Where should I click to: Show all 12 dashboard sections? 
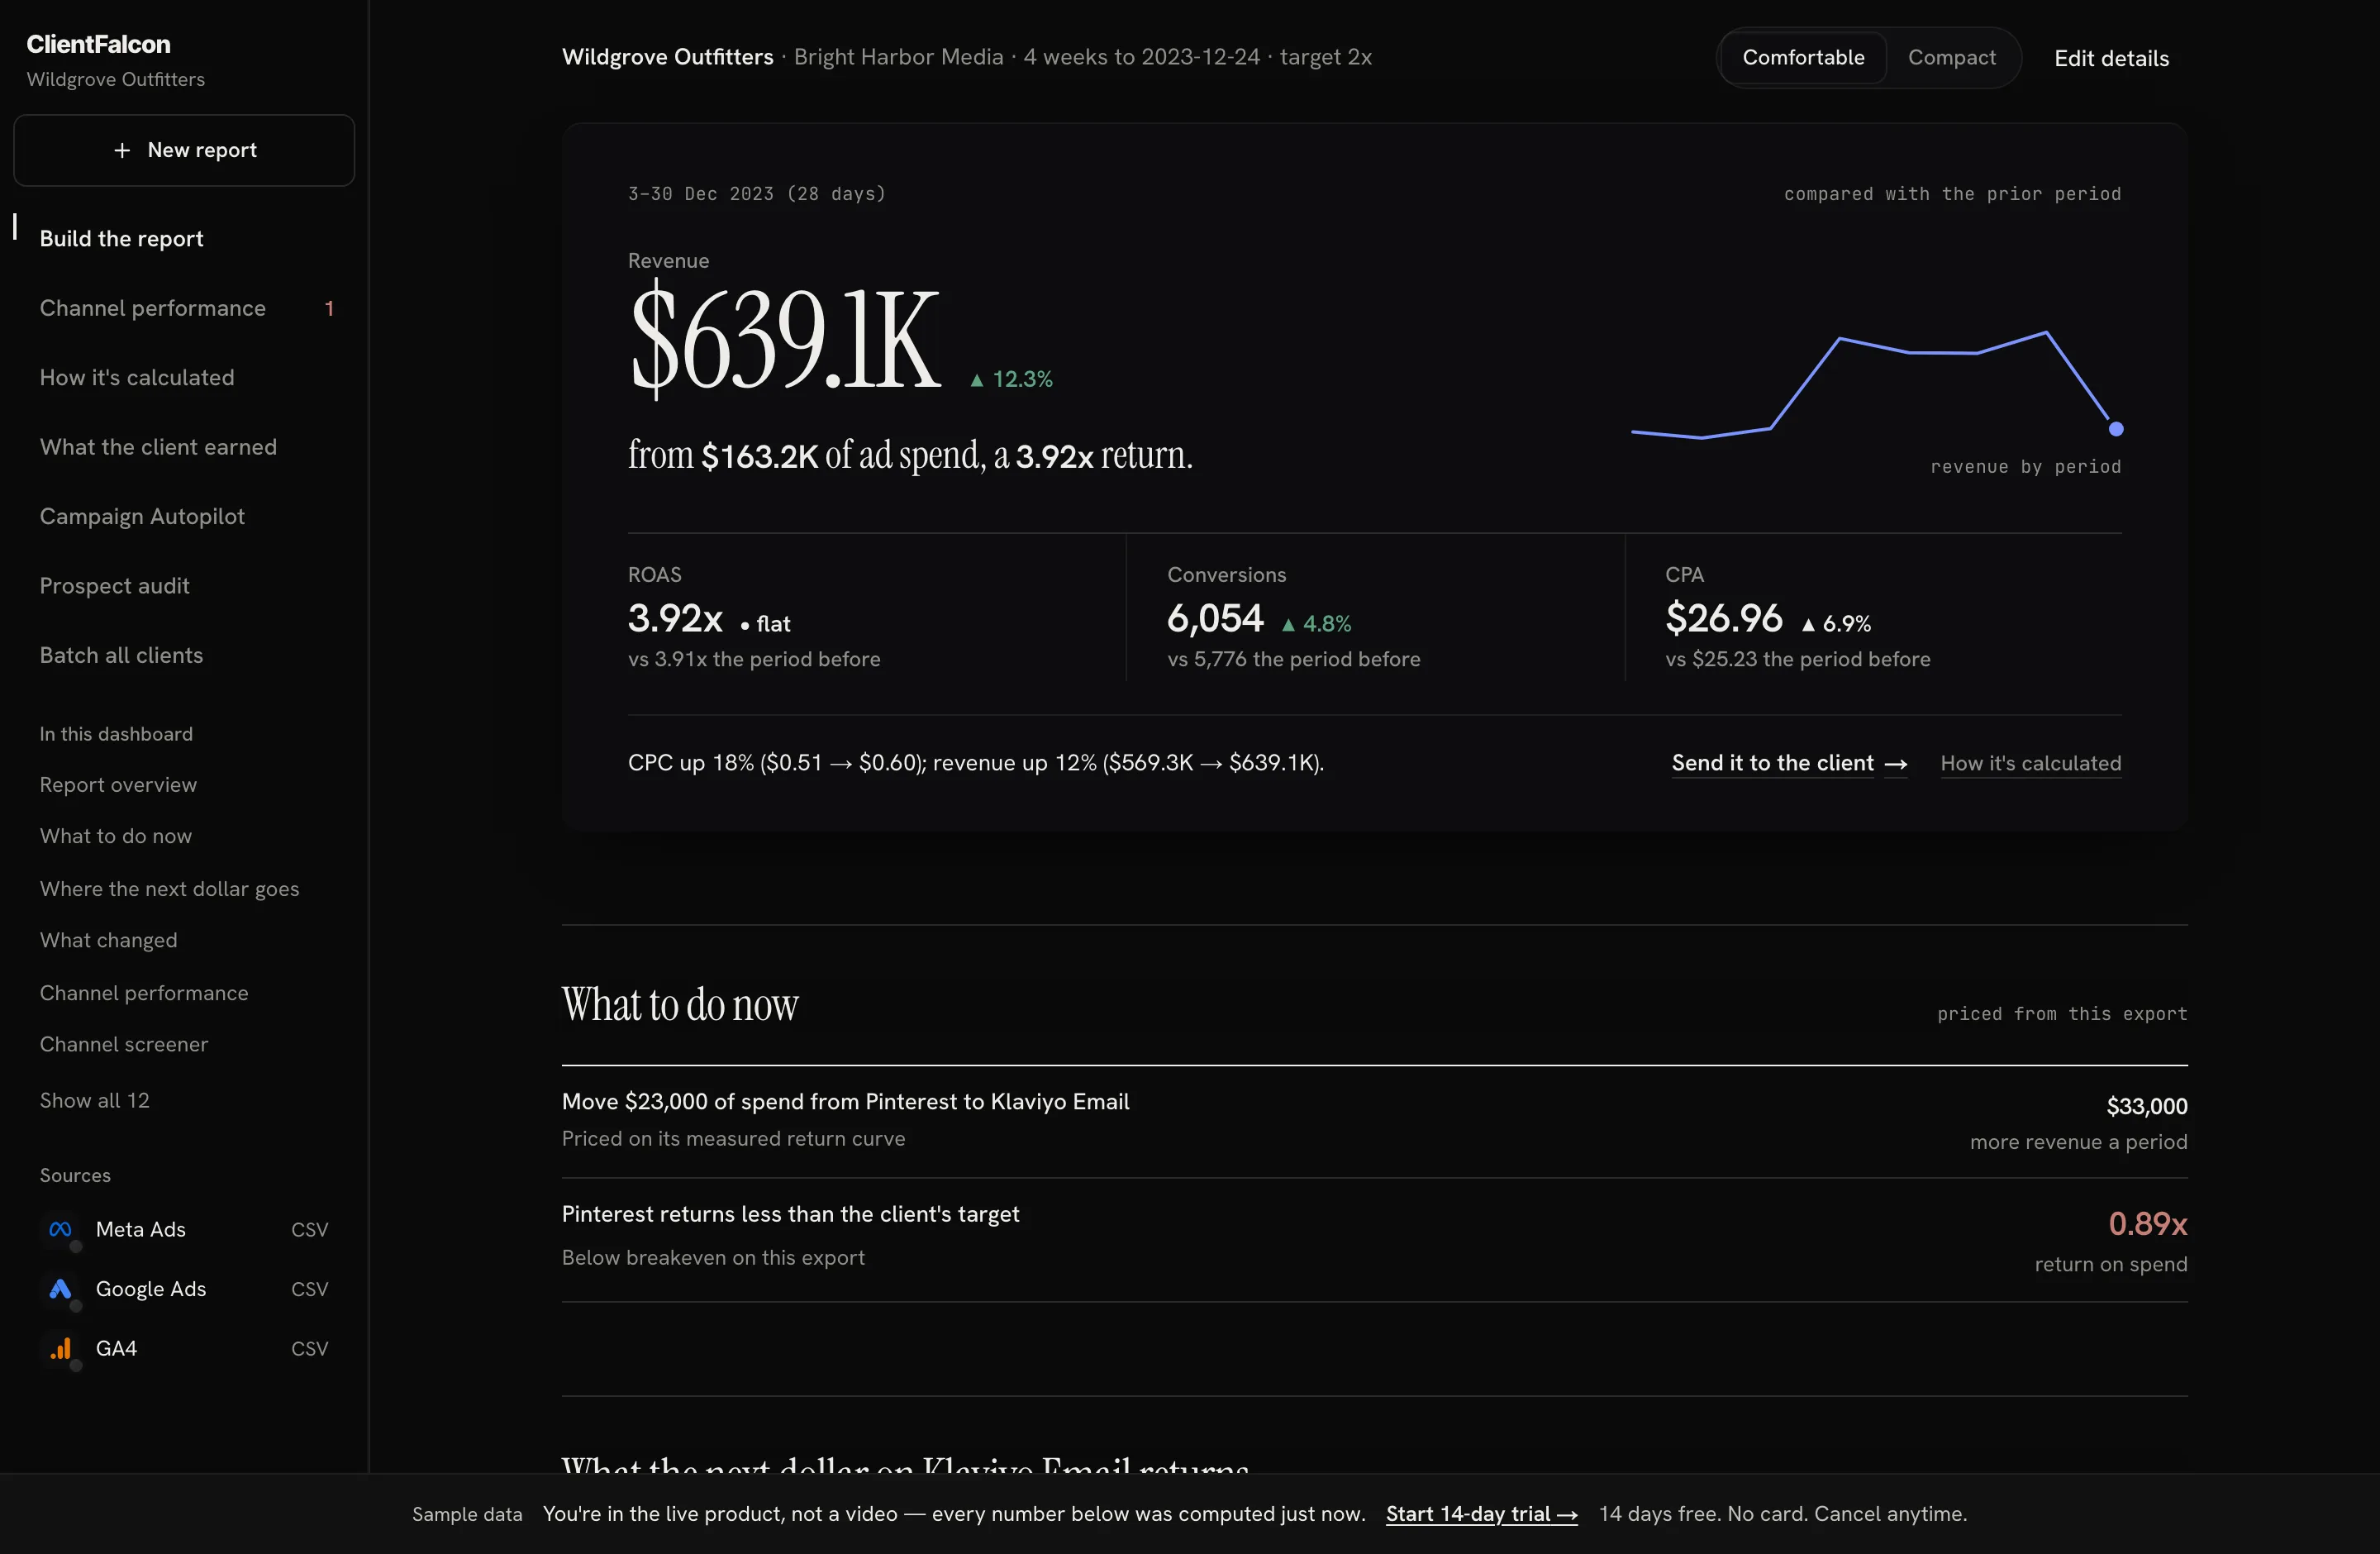point(94,1100)
